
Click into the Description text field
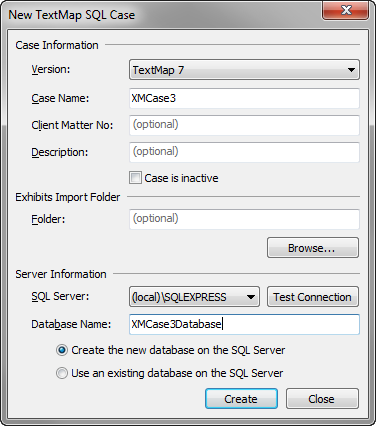tap(244, 152)
